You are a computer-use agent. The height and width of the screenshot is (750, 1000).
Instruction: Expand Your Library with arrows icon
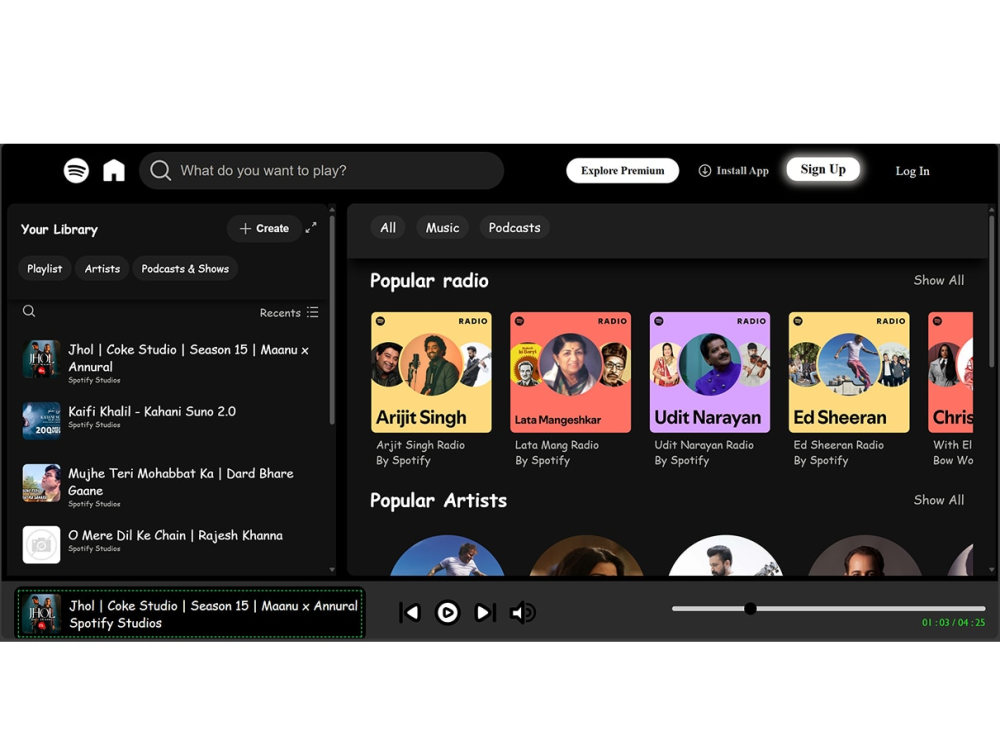[x=311, y=228]
